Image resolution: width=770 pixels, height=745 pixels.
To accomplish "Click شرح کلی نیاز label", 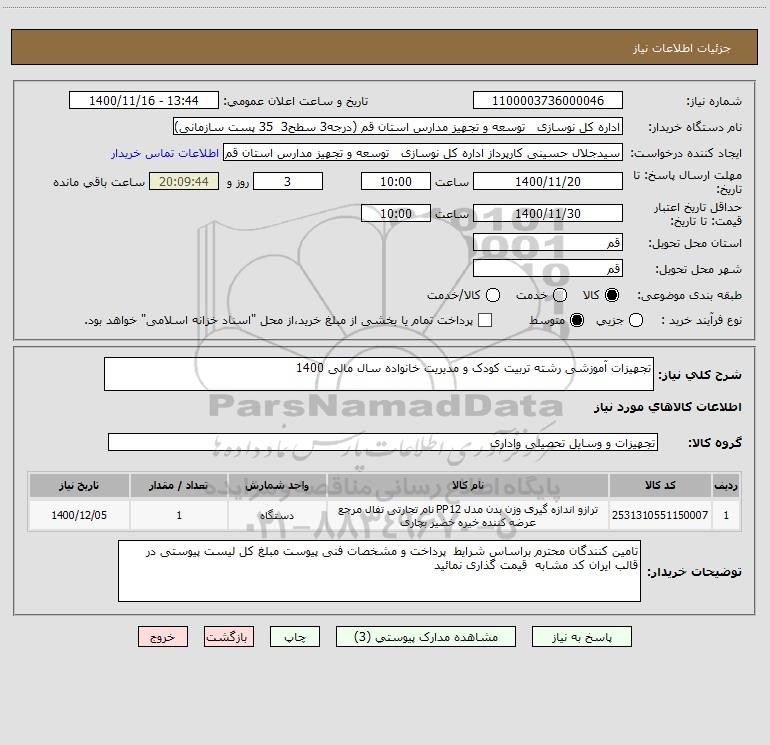I will point(700,375).
